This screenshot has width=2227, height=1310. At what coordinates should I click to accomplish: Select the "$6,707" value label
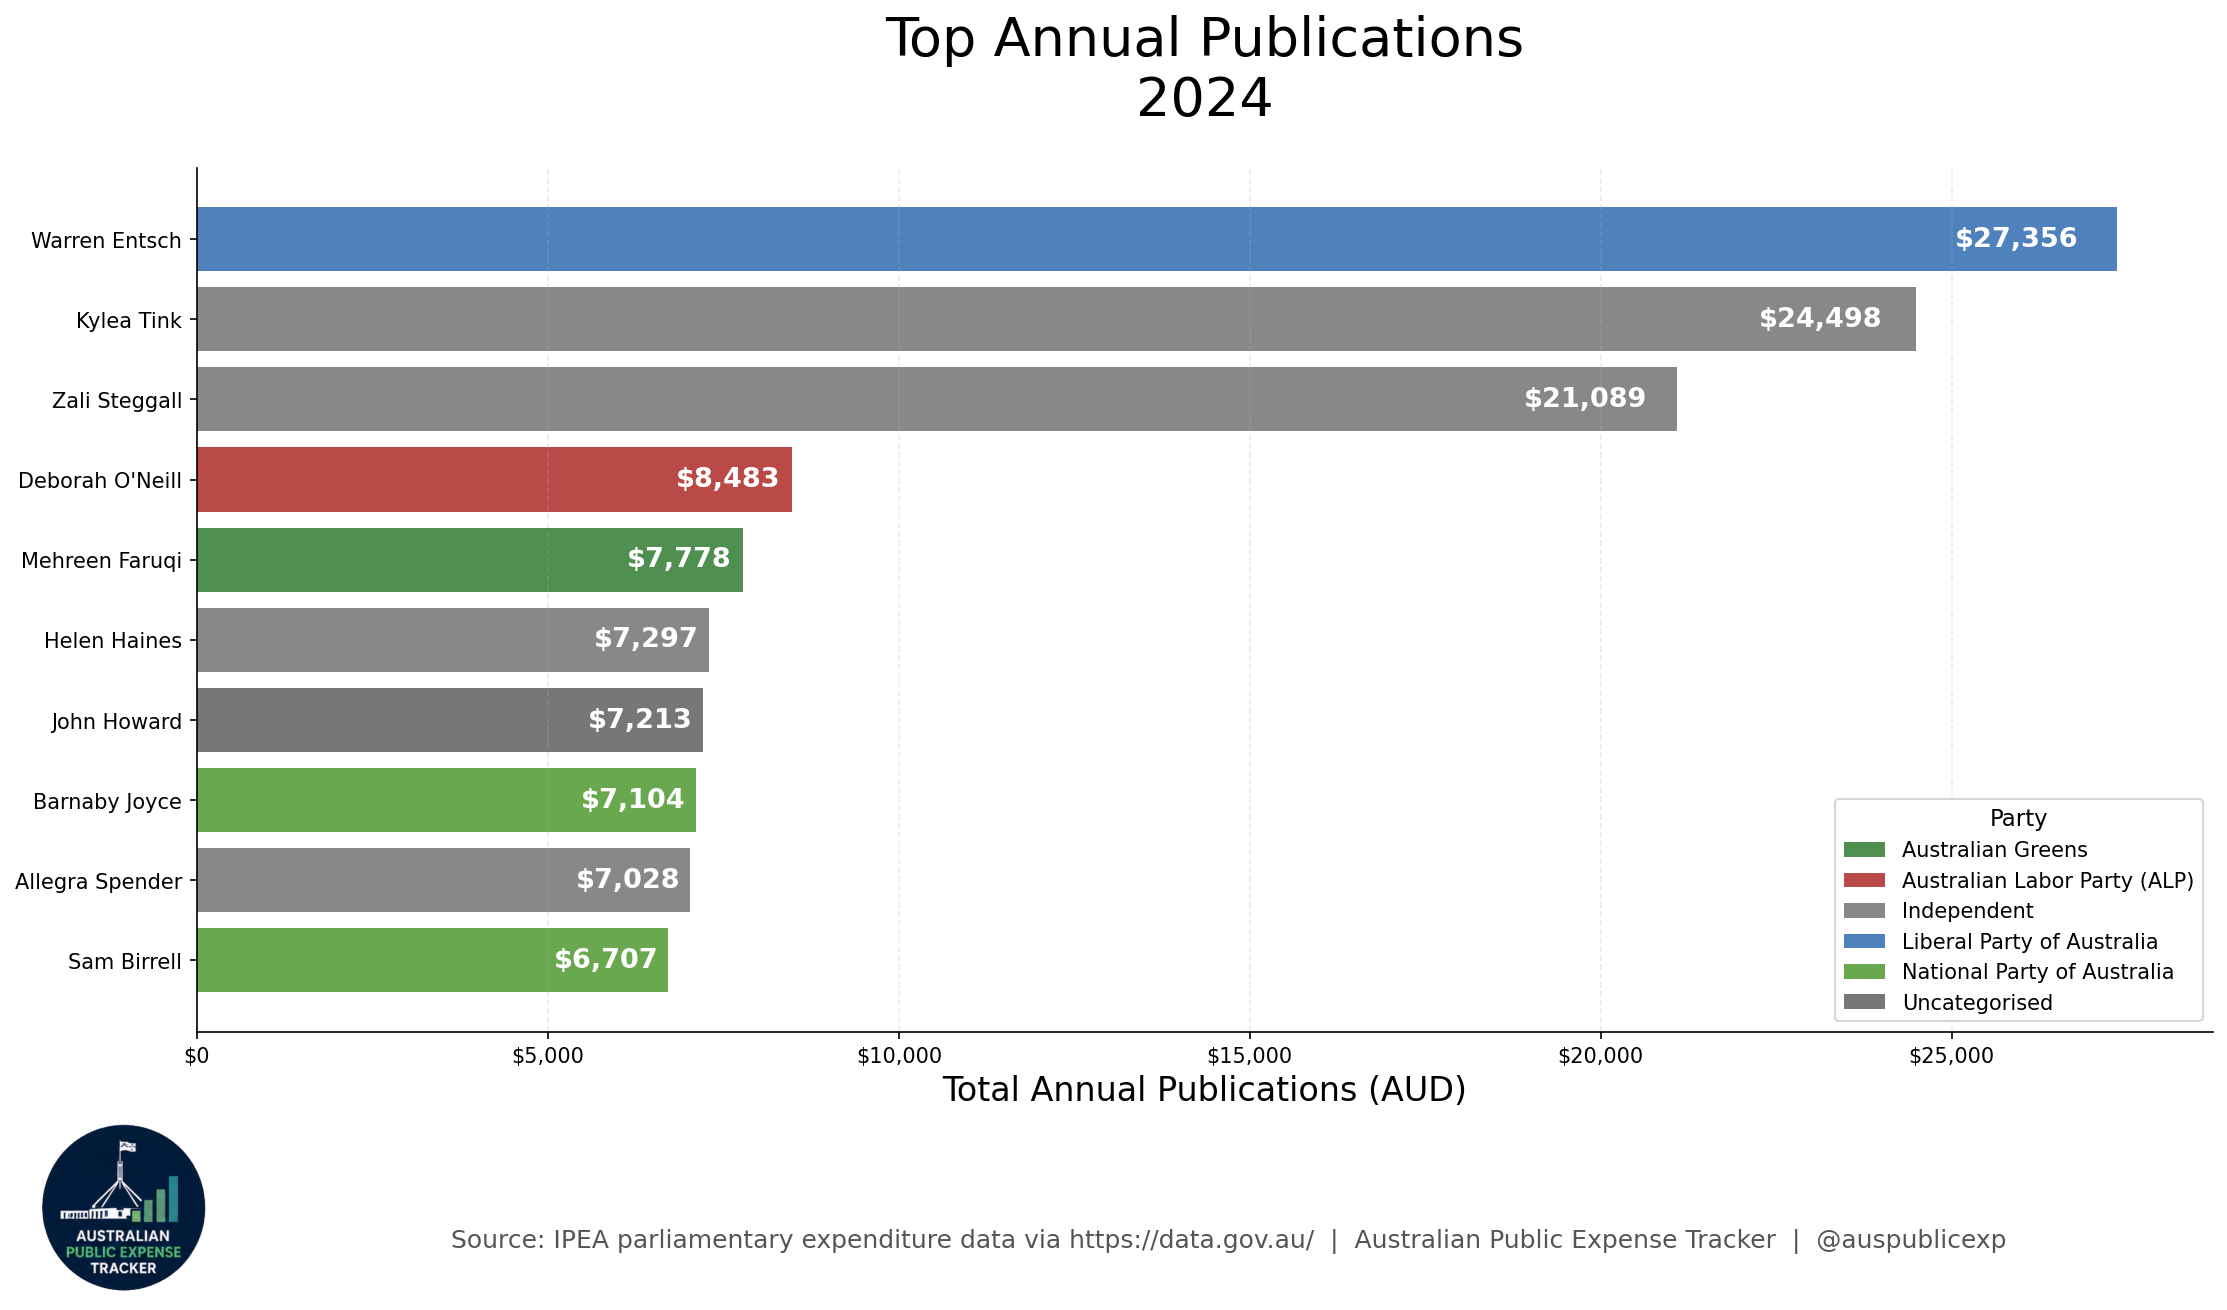pyautogui.click(x=606, y=959)
